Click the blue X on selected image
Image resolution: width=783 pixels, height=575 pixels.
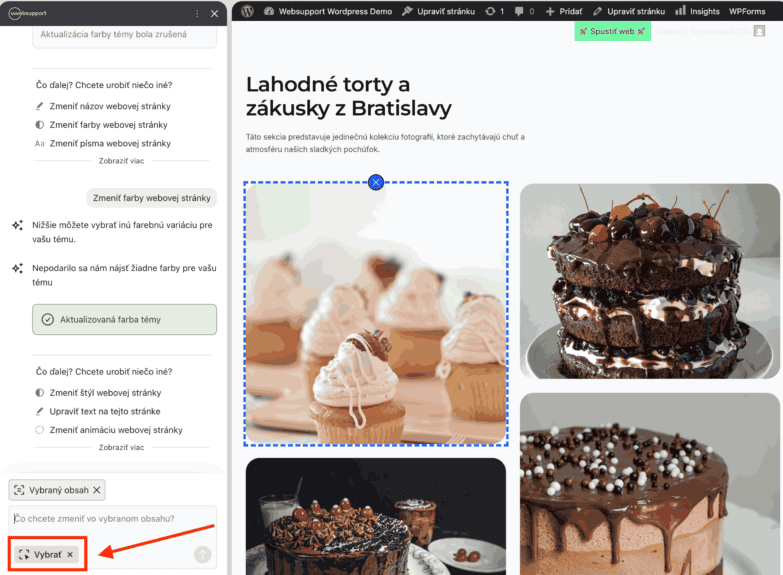coord(376,182)
